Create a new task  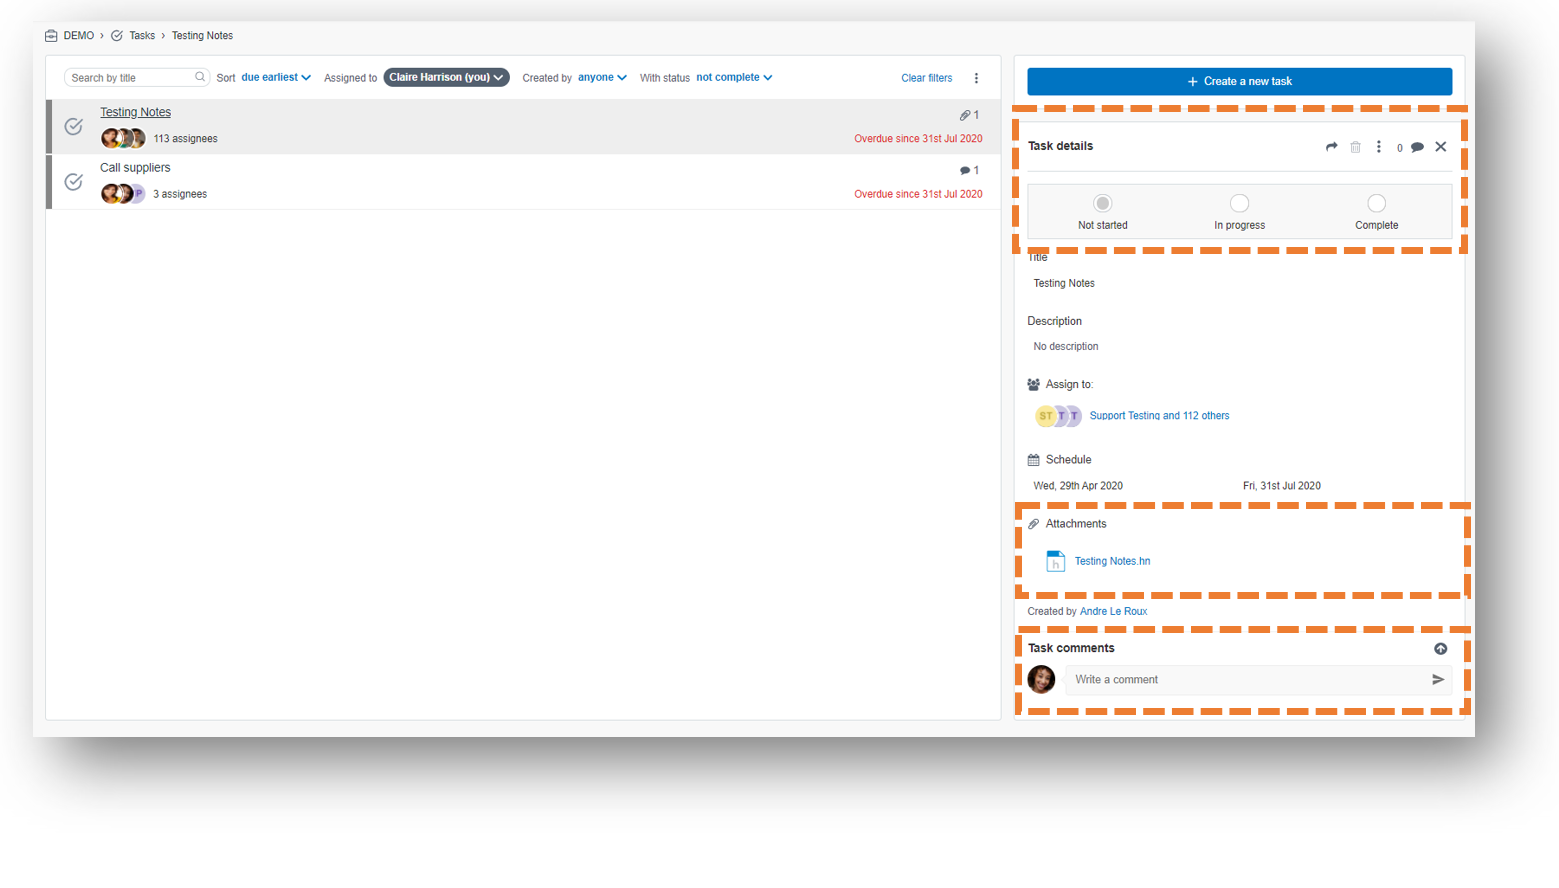1239,81
